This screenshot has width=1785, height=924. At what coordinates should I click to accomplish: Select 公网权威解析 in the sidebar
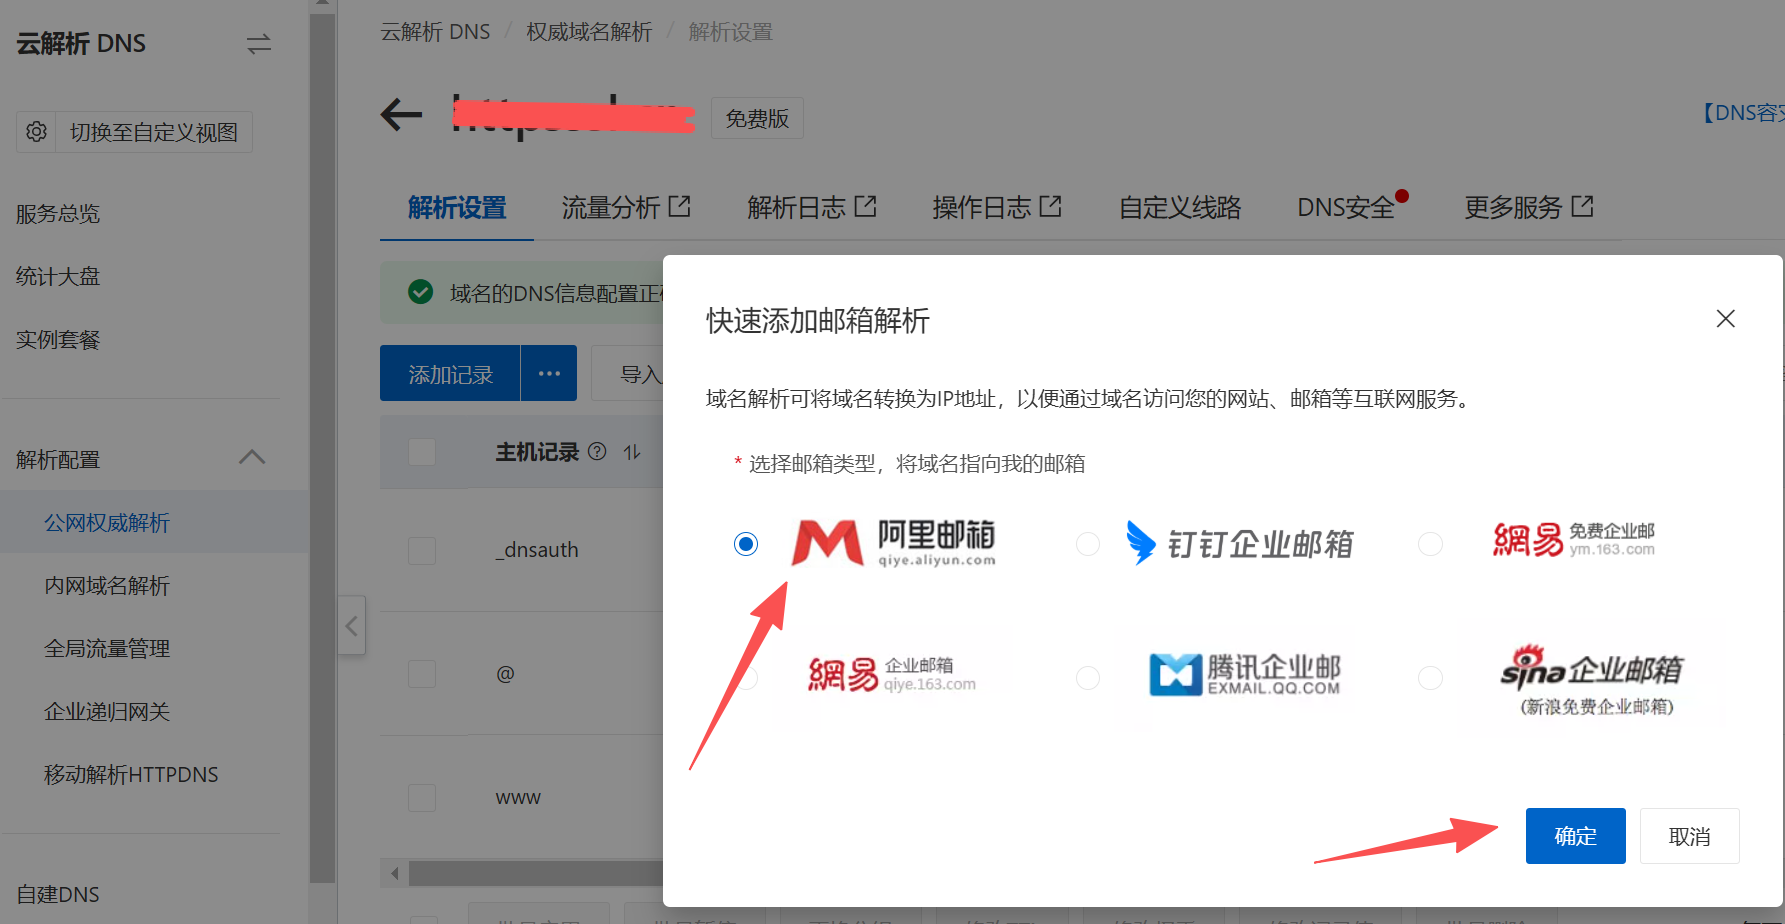(107, 522)
